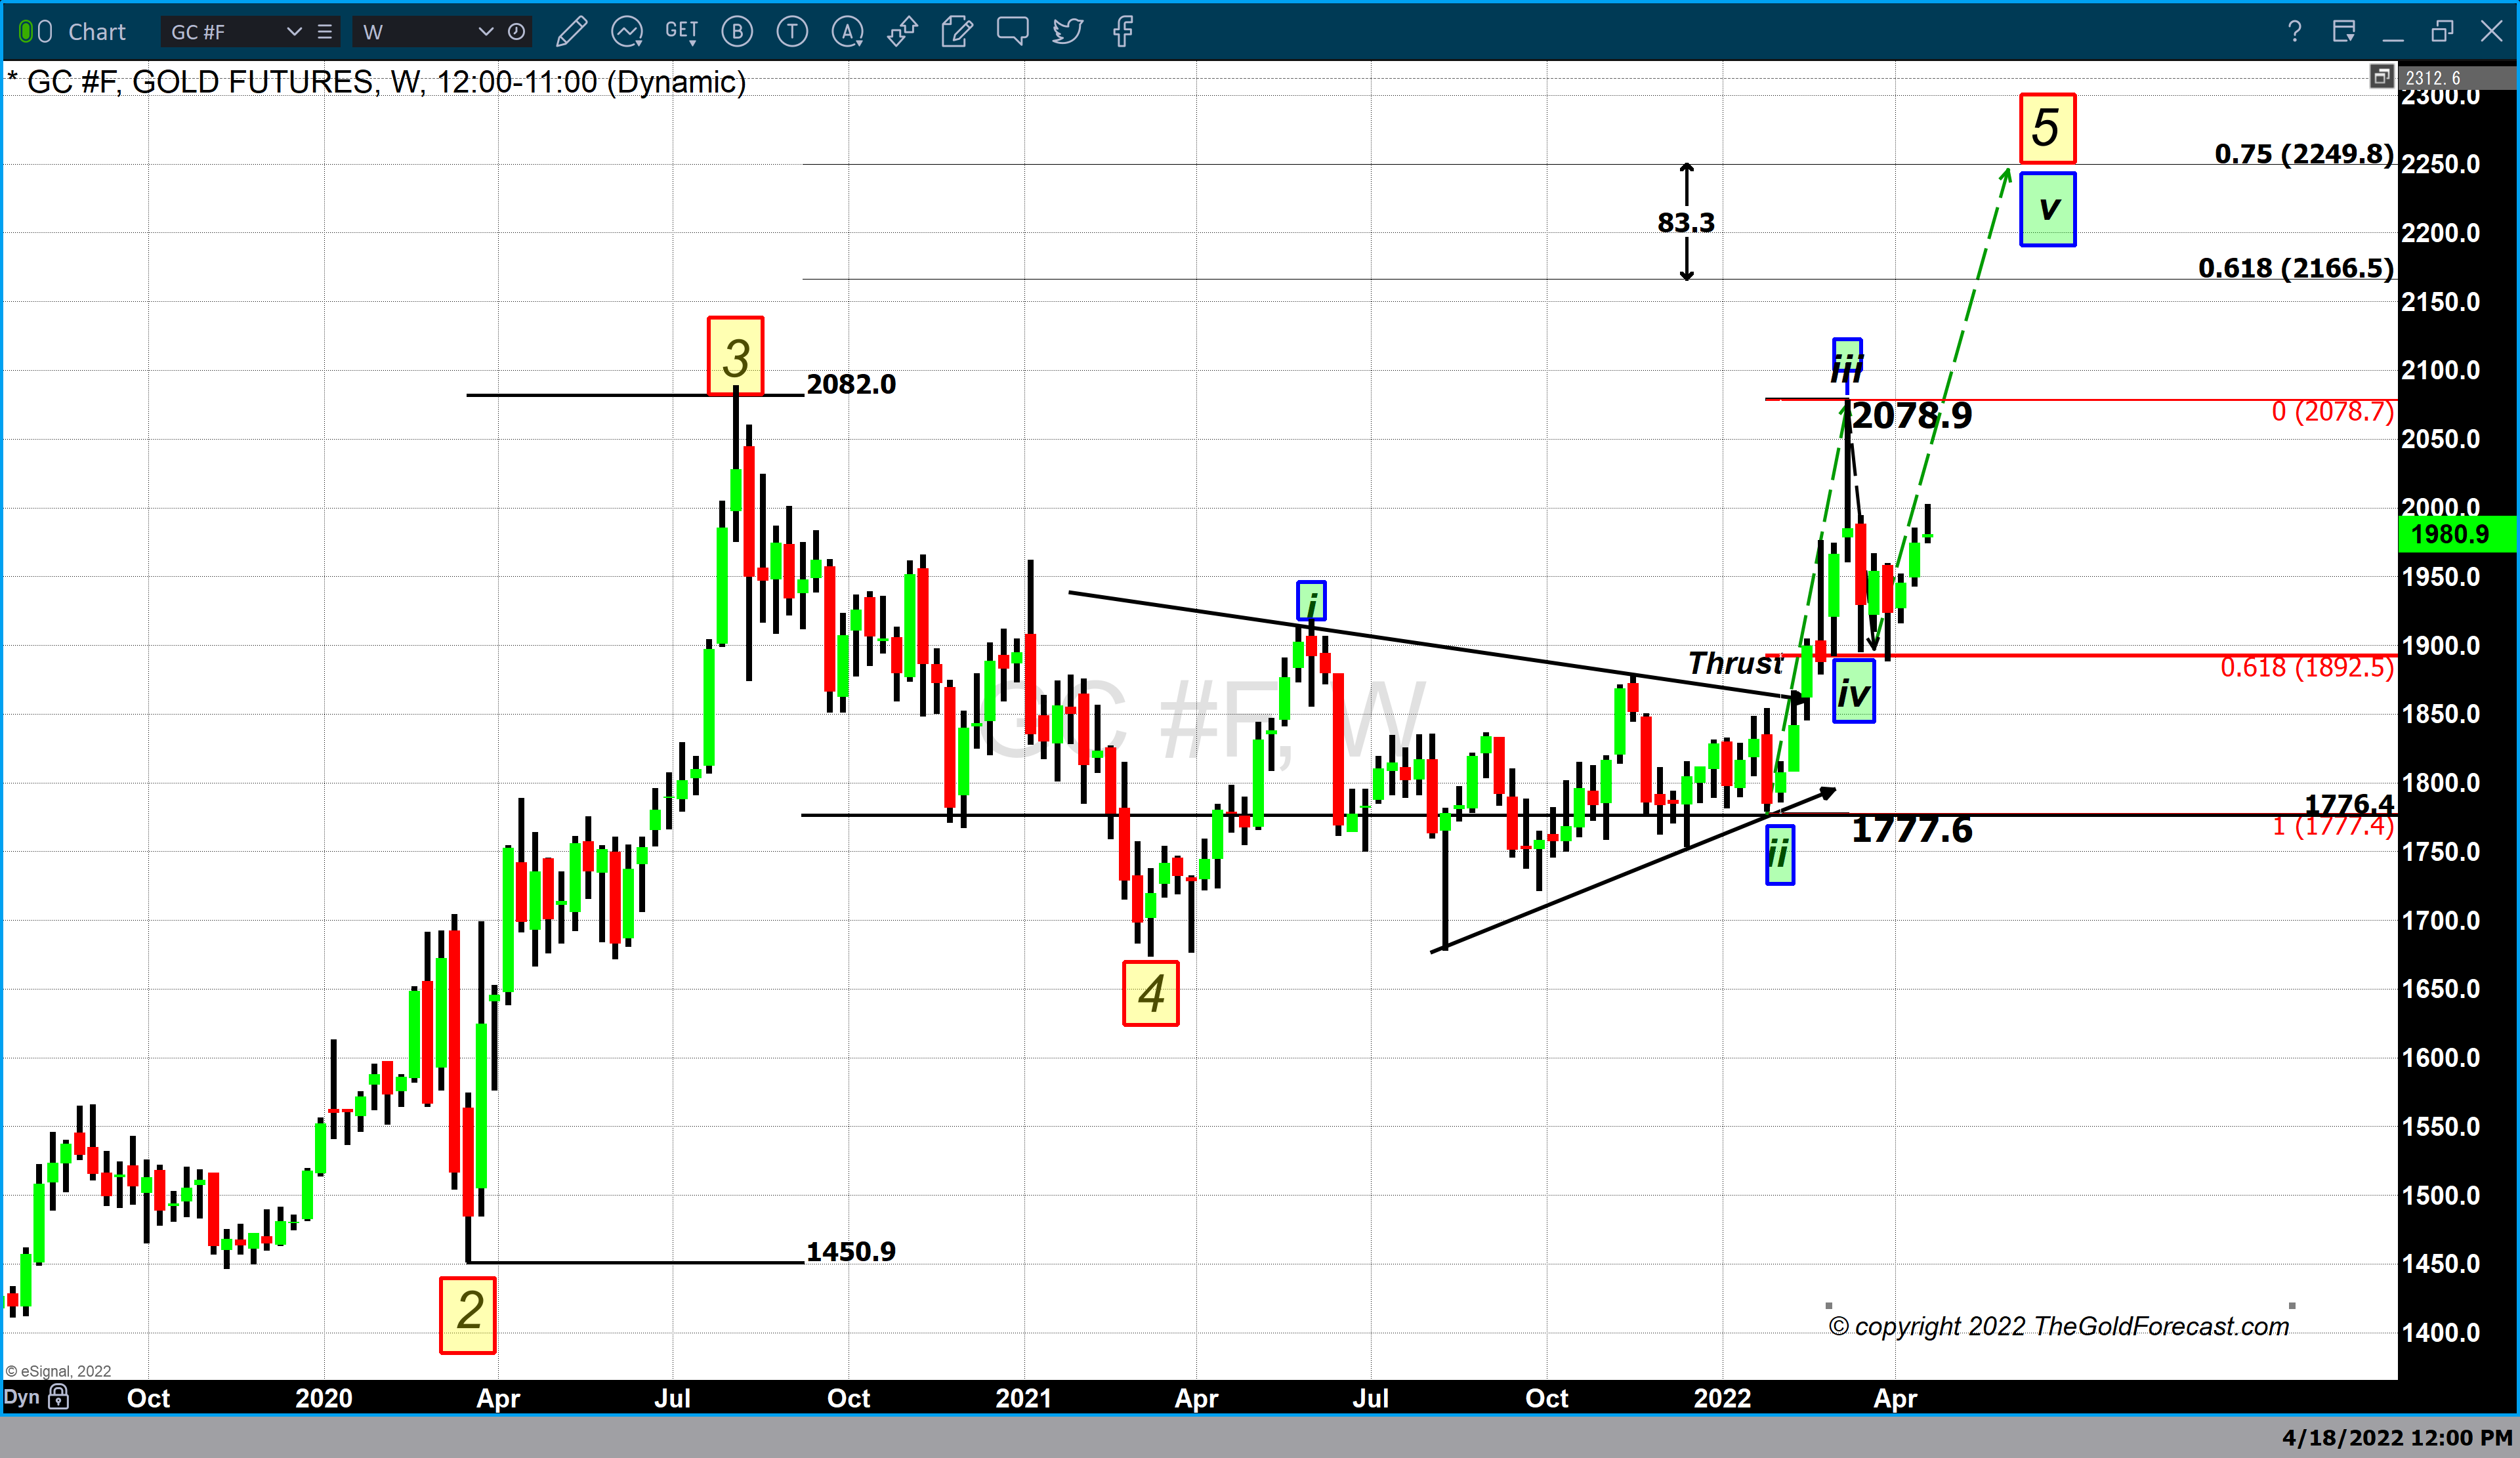
Task: Toggle the pane overlay button near 2312.6
Action: (2381, 77)
